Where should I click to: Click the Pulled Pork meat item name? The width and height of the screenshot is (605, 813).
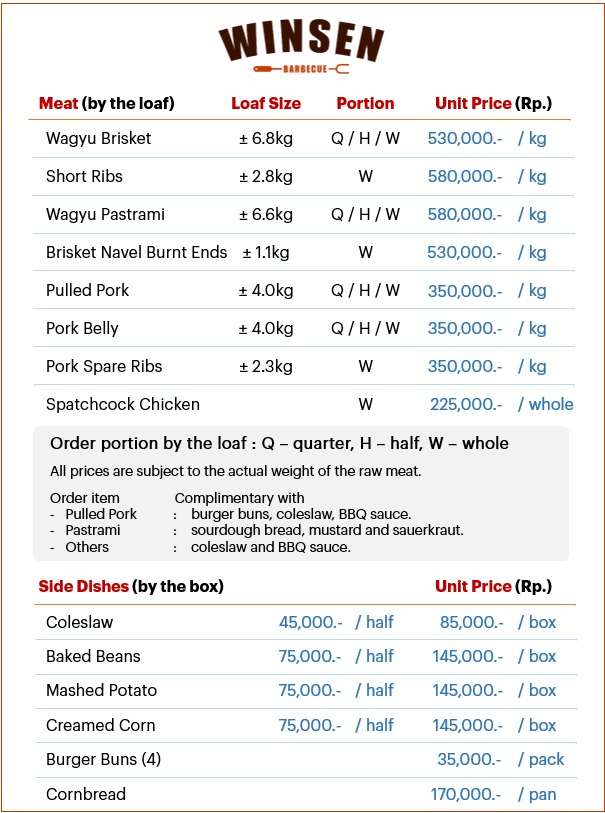tap(87, 290)
